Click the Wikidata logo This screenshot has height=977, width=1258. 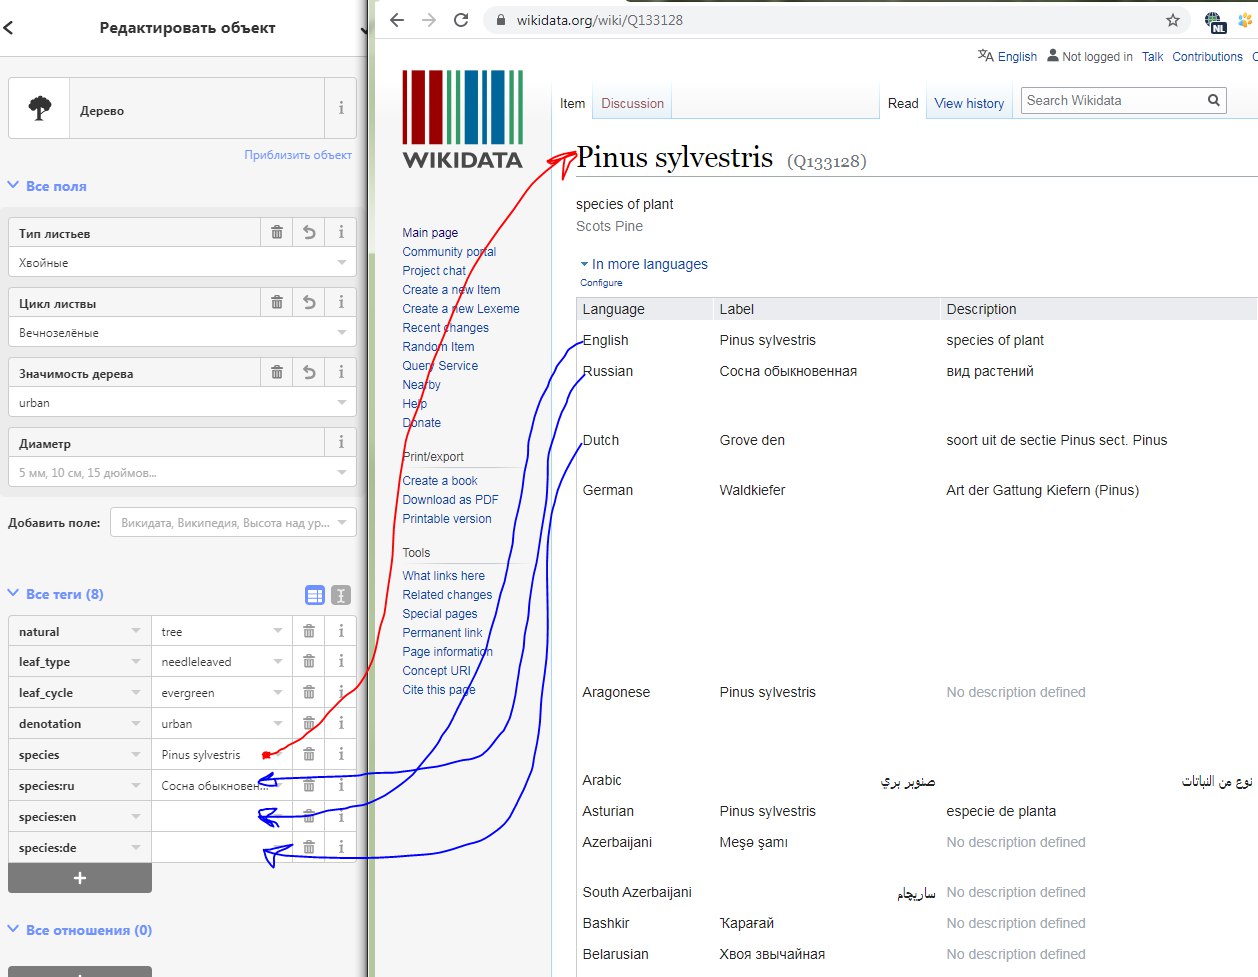tap(462, 119)
